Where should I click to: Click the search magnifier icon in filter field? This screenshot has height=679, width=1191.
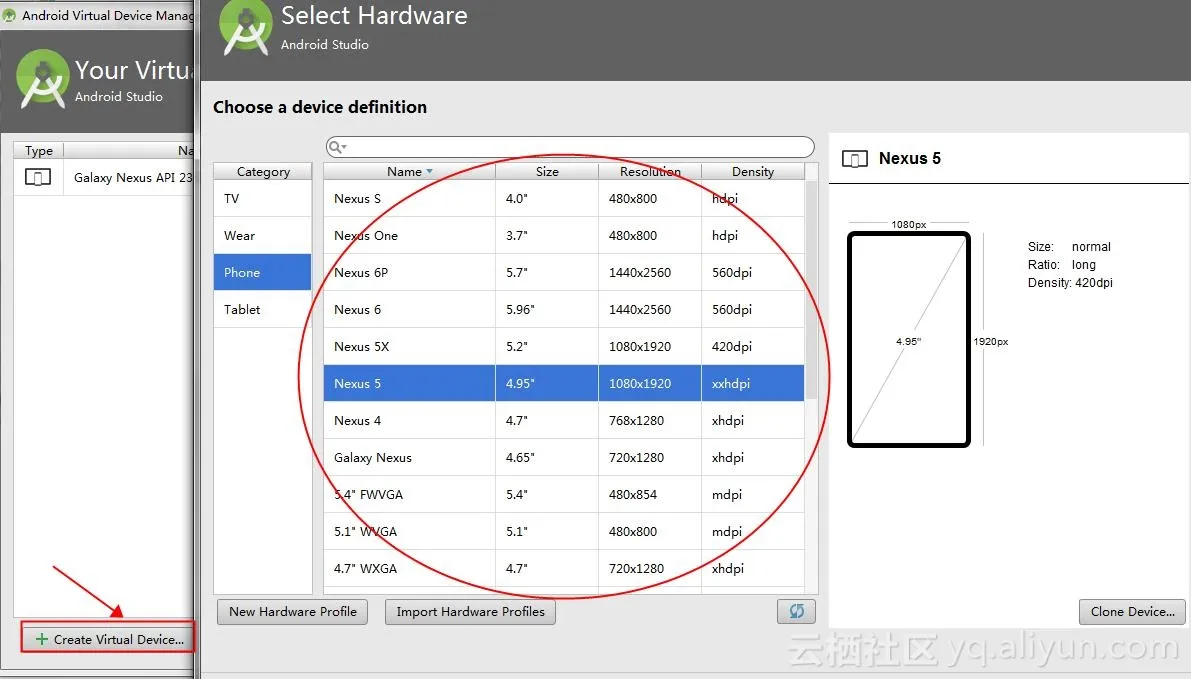[x=337, y=147]
